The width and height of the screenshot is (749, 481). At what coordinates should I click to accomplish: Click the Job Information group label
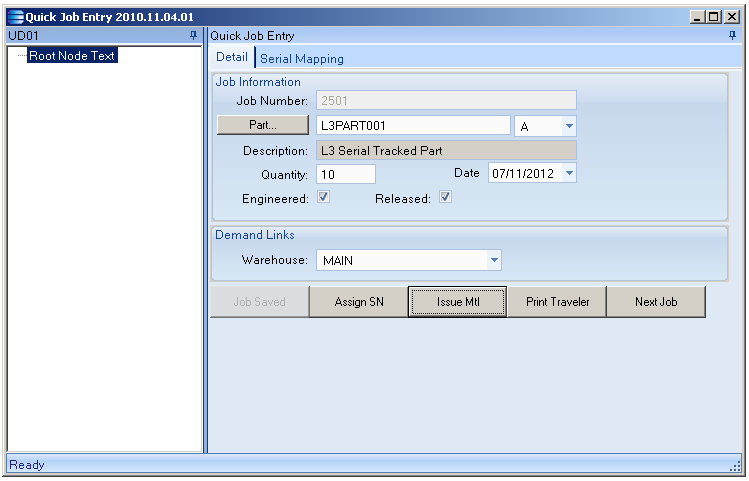coord(258,82)
